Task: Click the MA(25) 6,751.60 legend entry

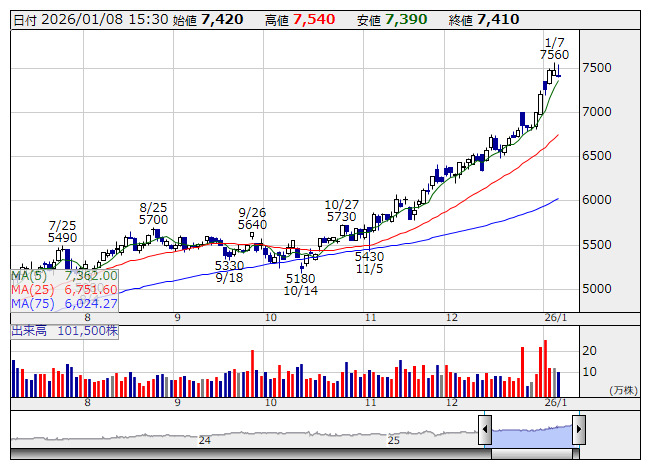Action: tap(64, 290)
